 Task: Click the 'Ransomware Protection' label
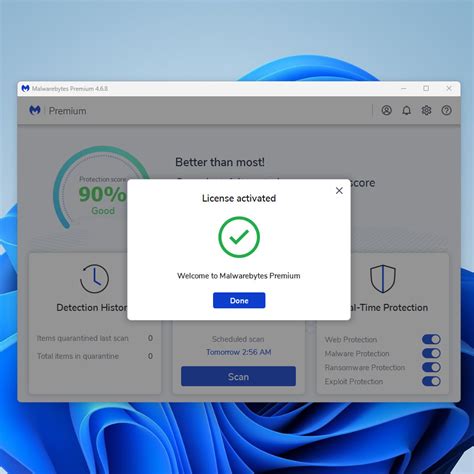click(x=365, y=367)
